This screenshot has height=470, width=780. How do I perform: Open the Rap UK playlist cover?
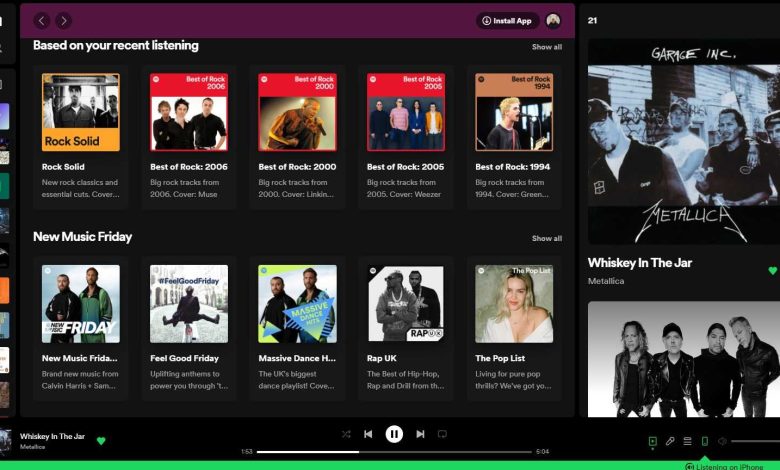405,304
